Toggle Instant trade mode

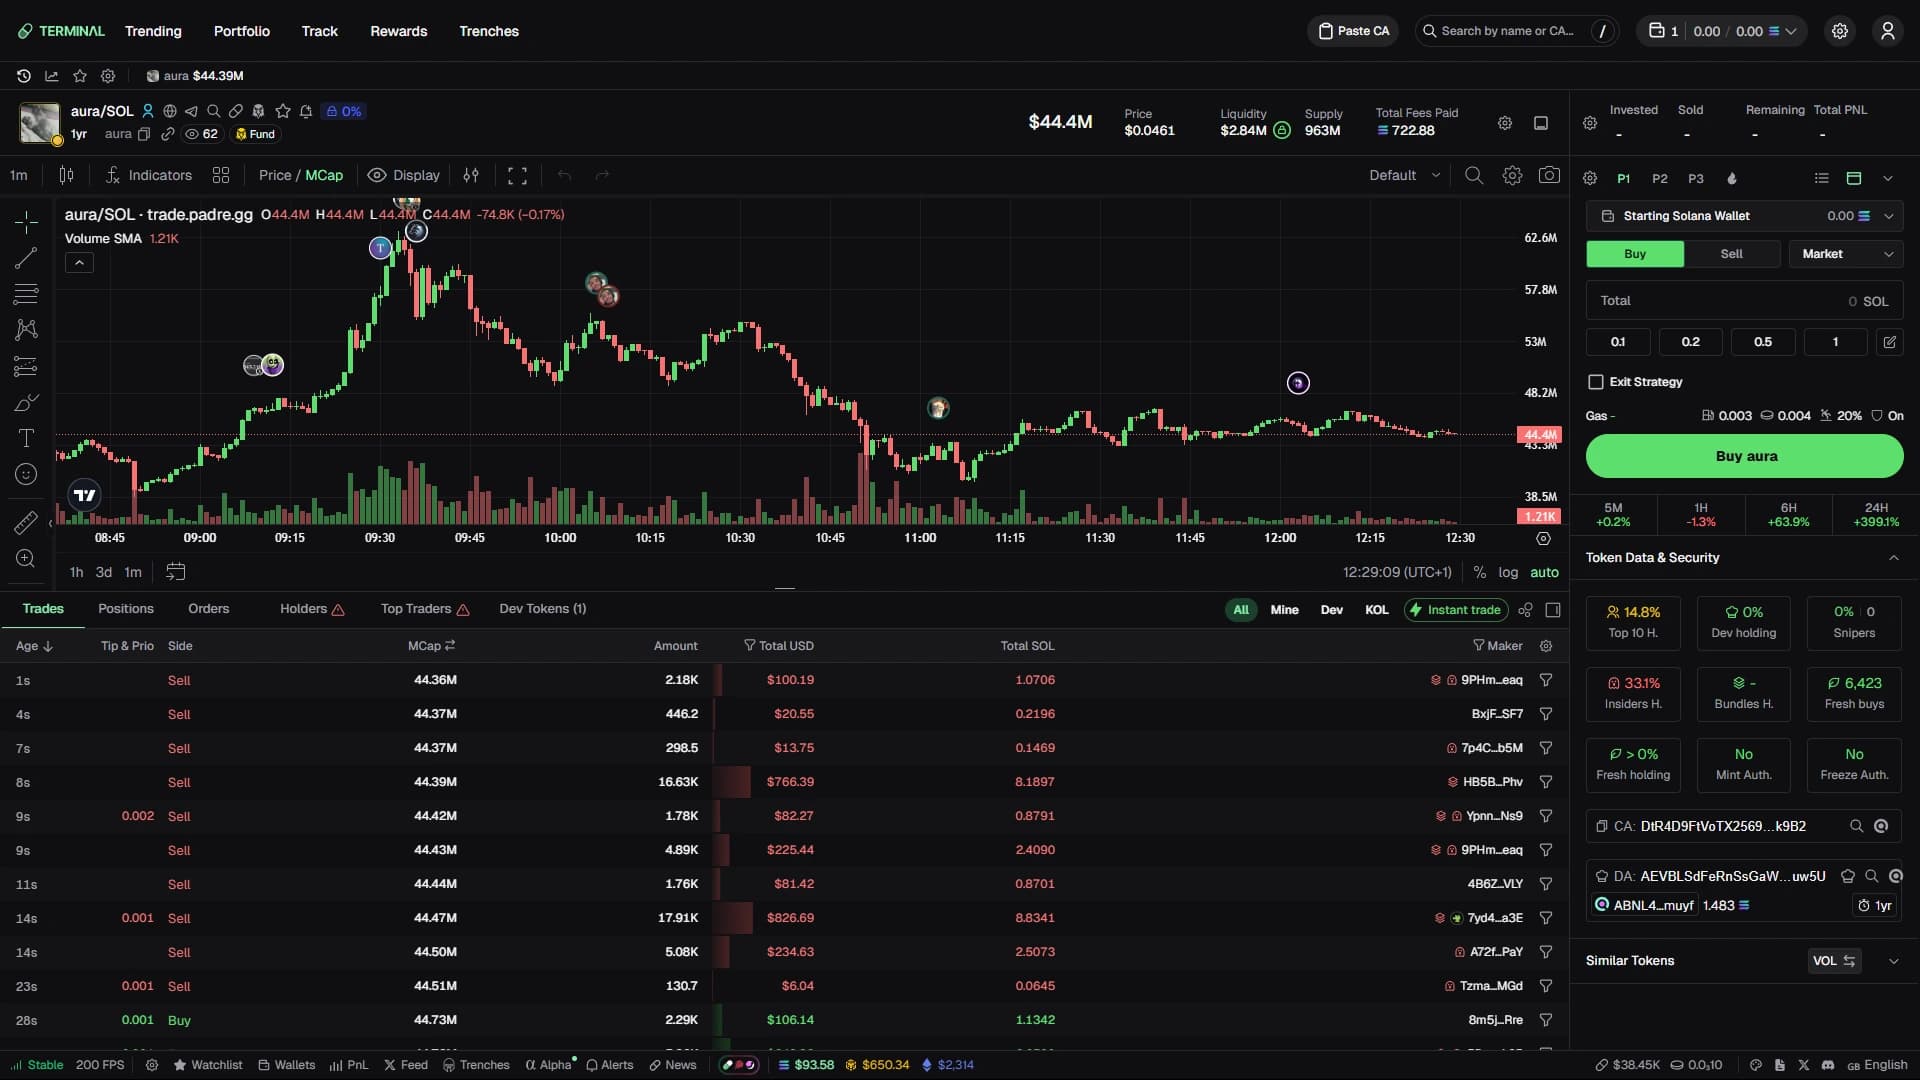click(1455, 610)
